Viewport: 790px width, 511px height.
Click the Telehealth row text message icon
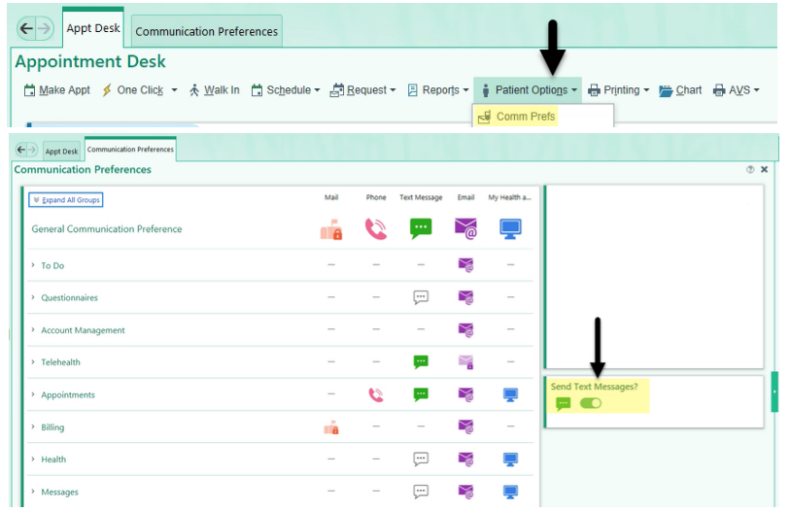click(421, 362)
